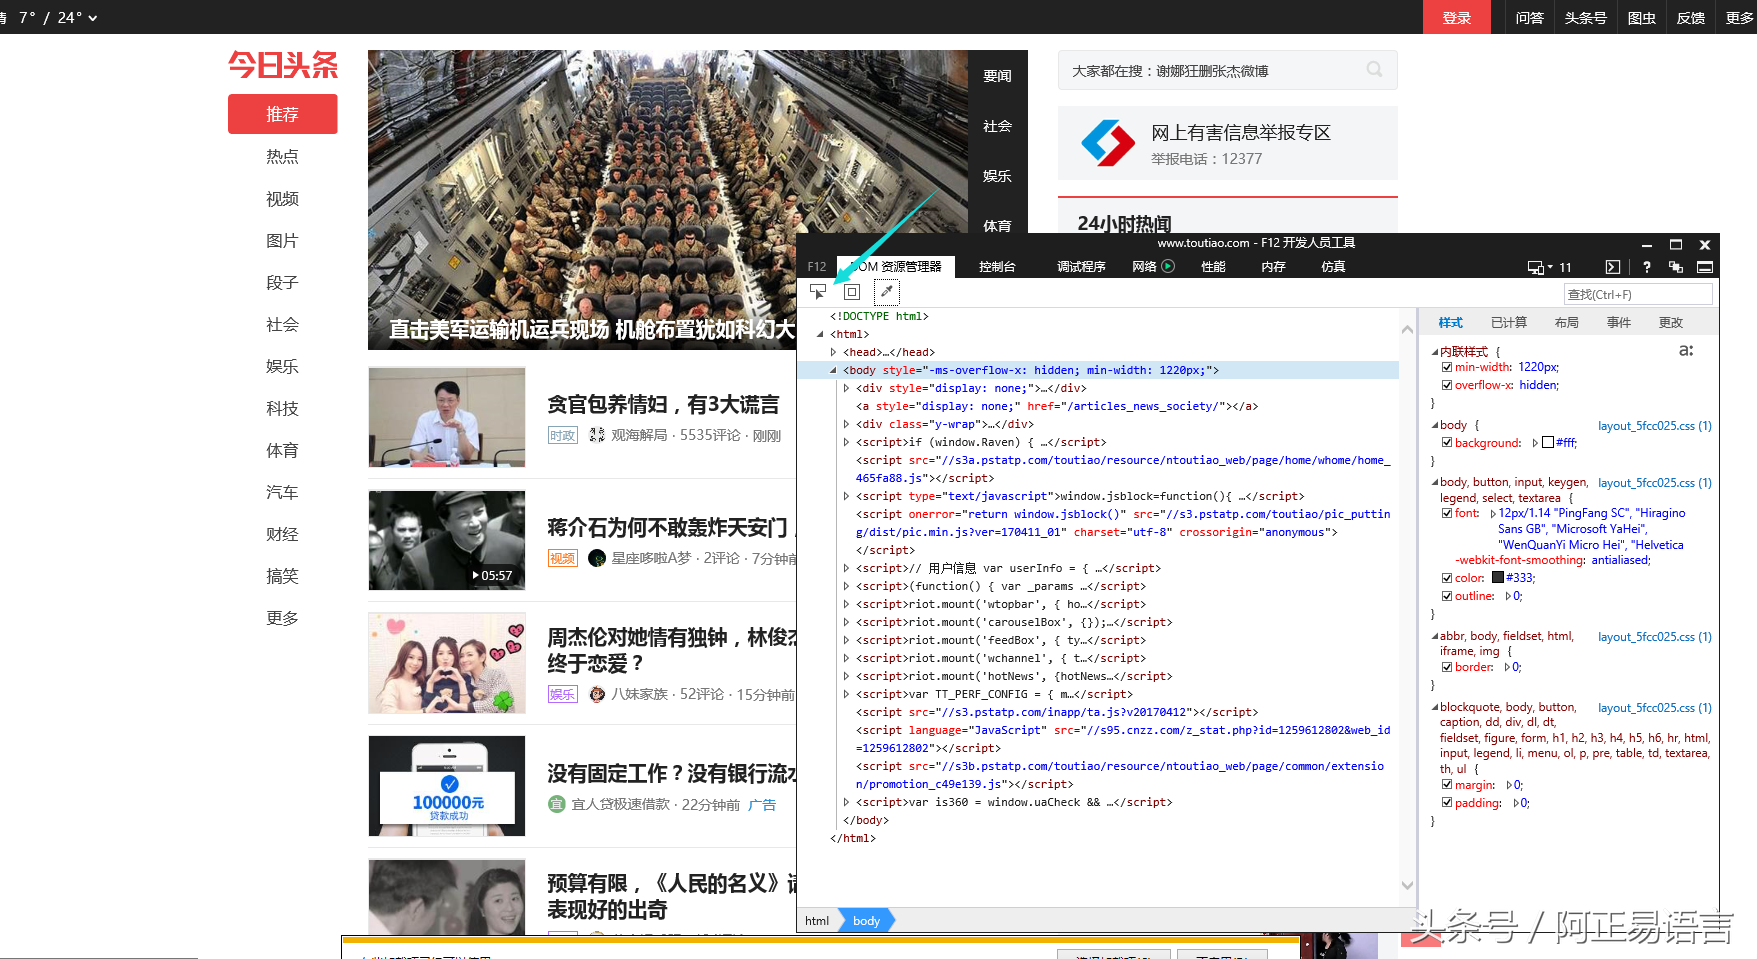Click the Toutiao 今日头条 logo
The height and width of the screenshot is (959, 1757).
click(x=283, y=65)
